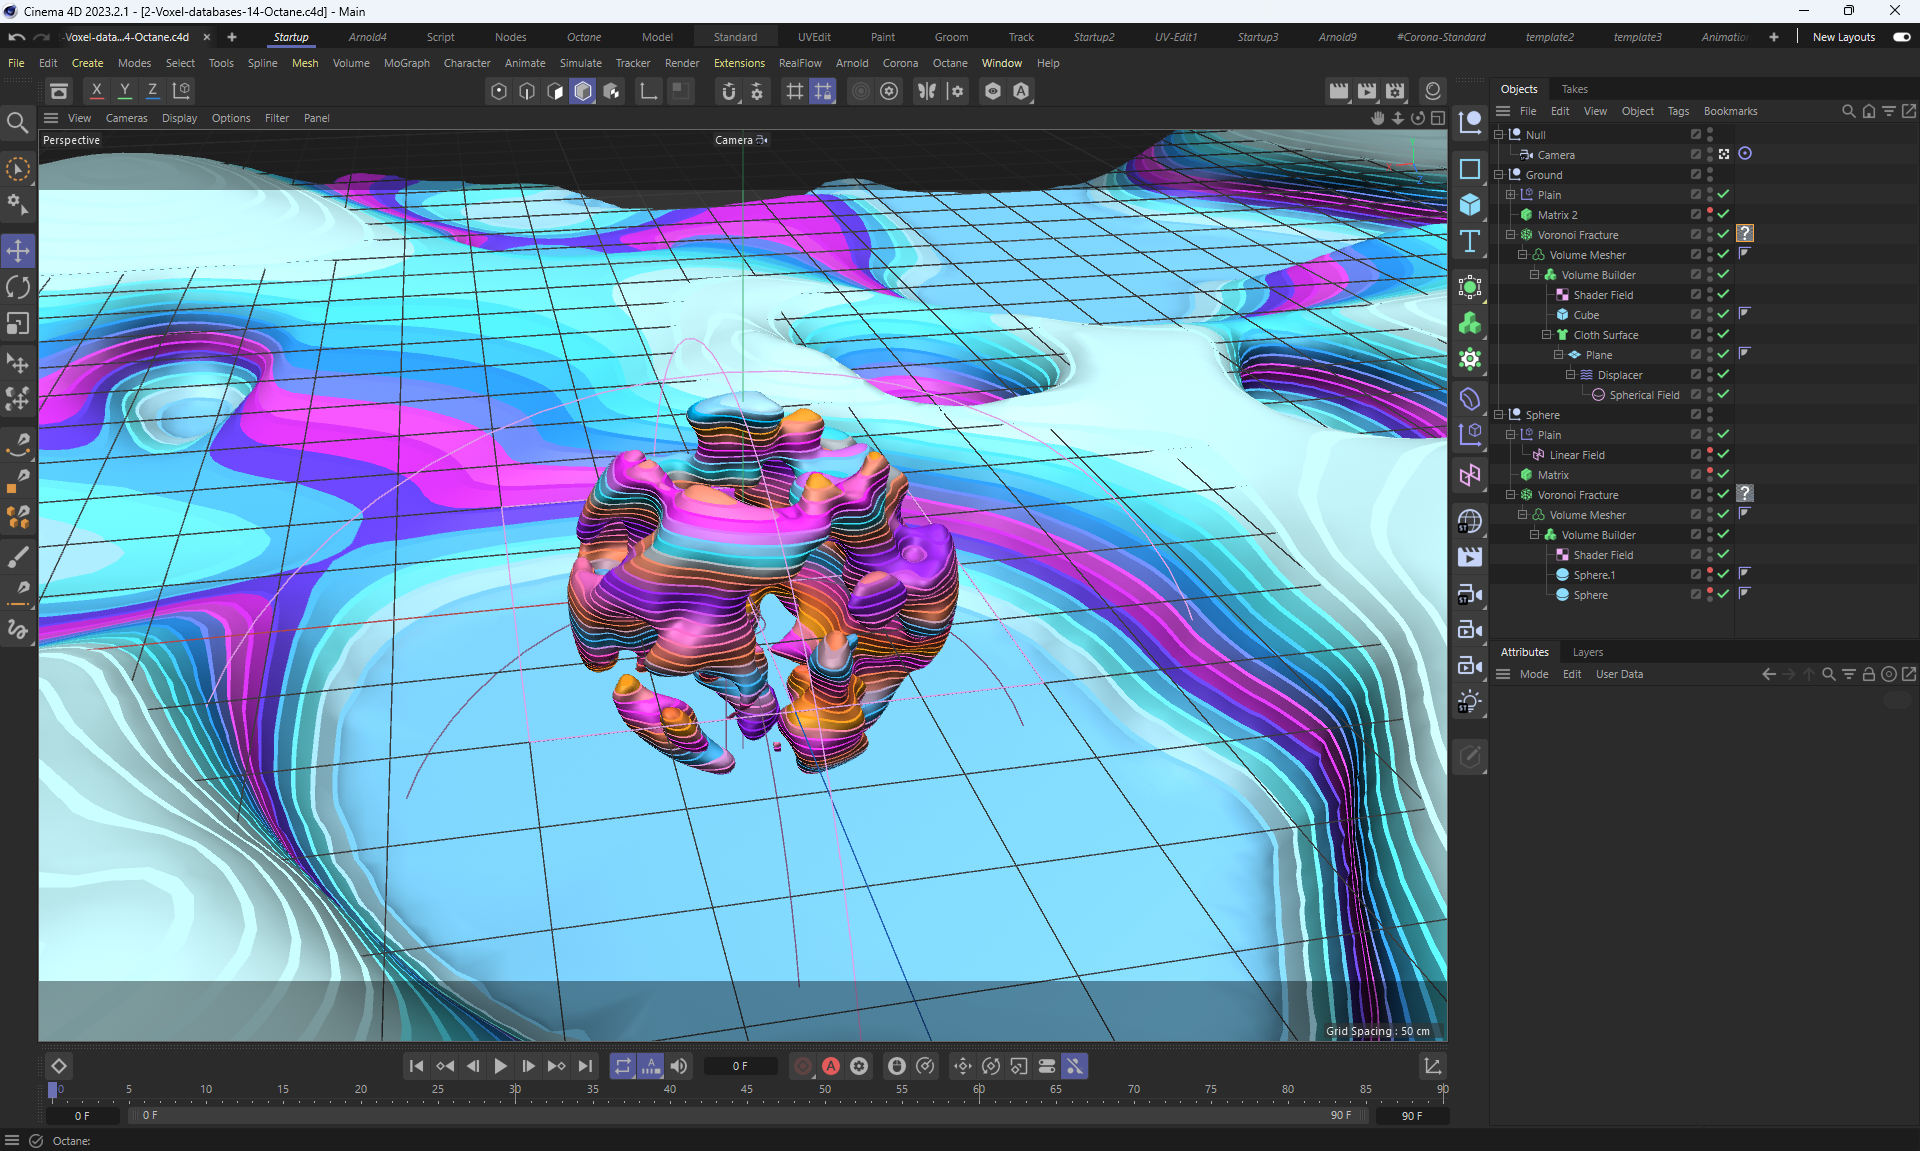Open the Cameras viewport menu

point(126,118)
